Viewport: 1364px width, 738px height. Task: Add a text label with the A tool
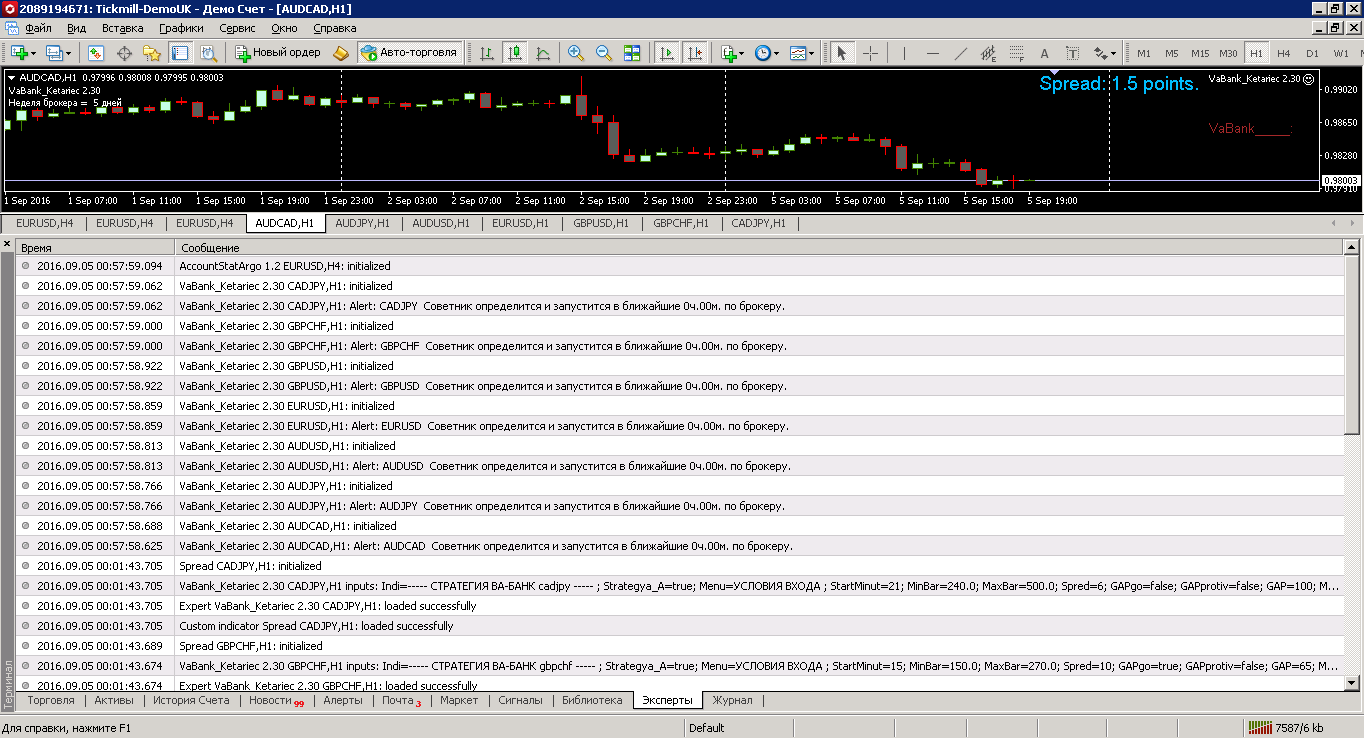coord(1044,53)
